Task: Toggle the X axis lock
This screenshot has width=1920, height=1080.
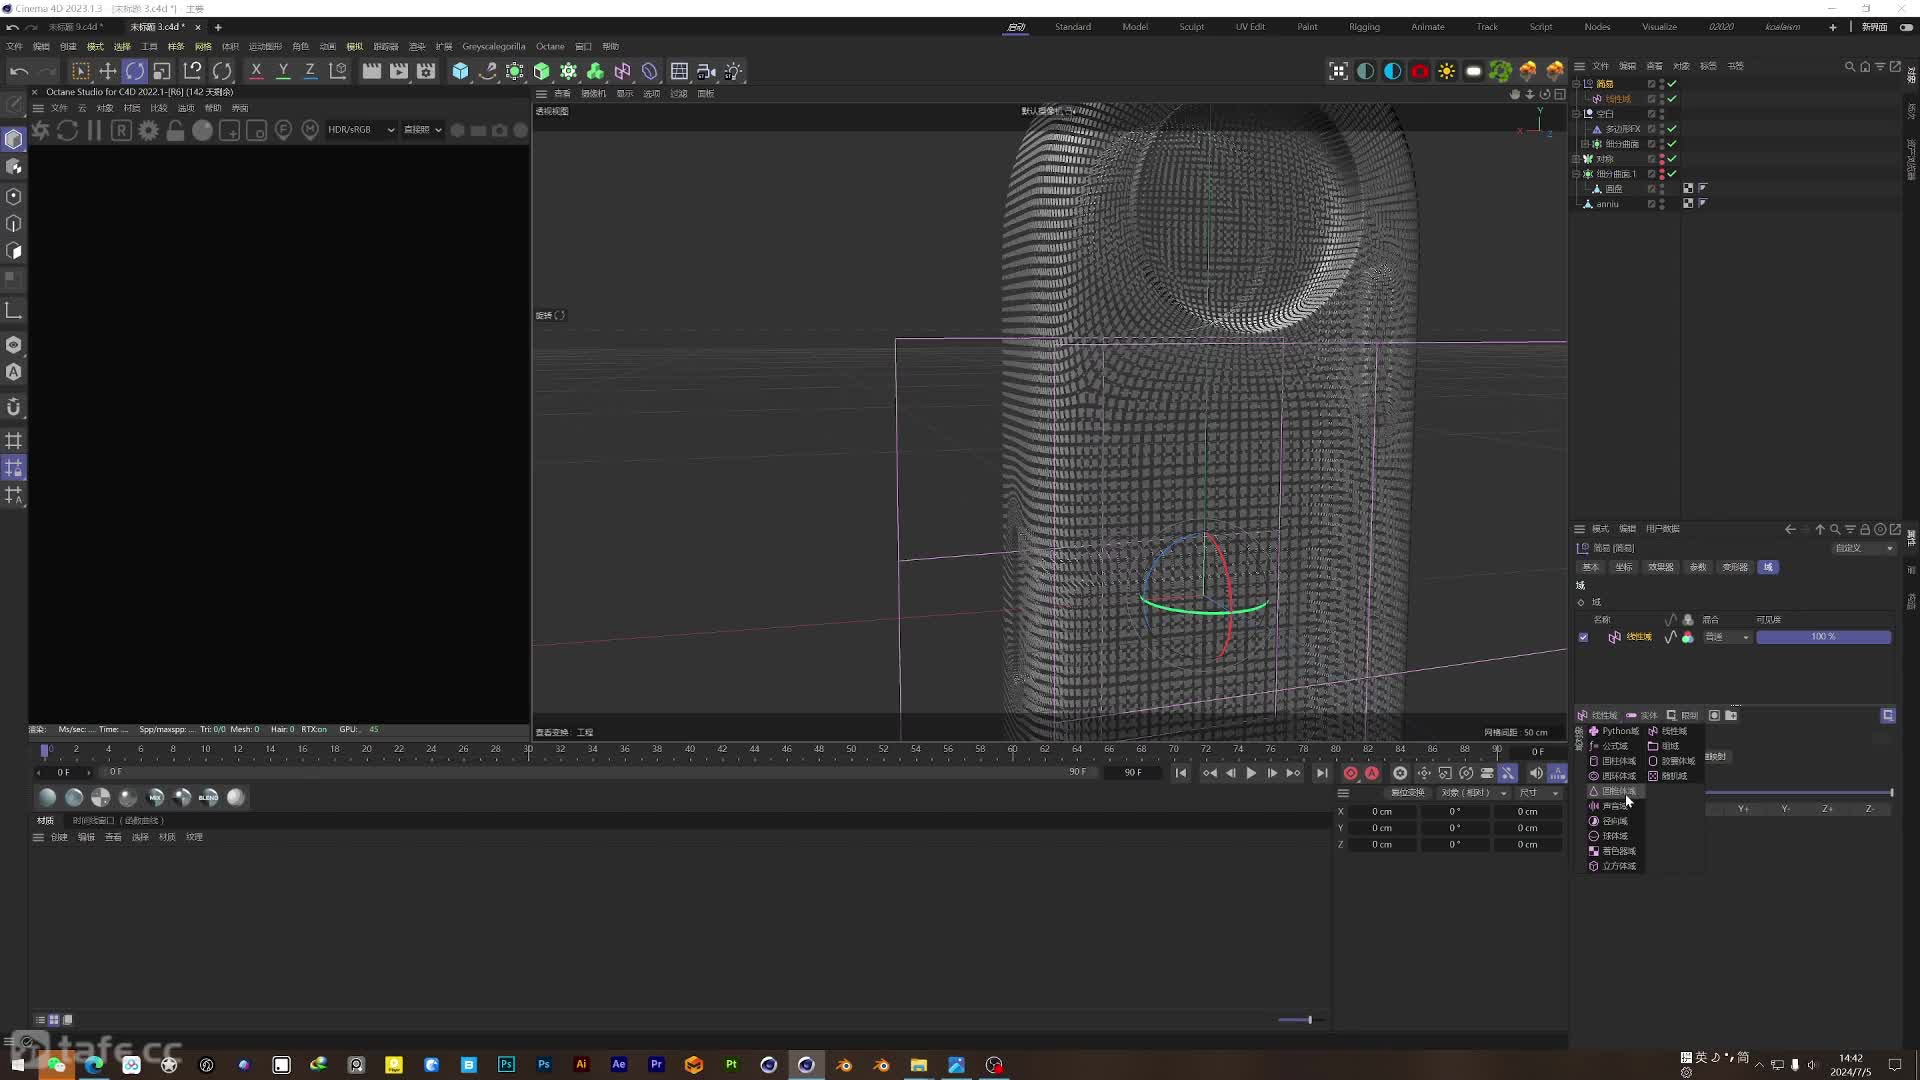Action: tap(256, 71)
